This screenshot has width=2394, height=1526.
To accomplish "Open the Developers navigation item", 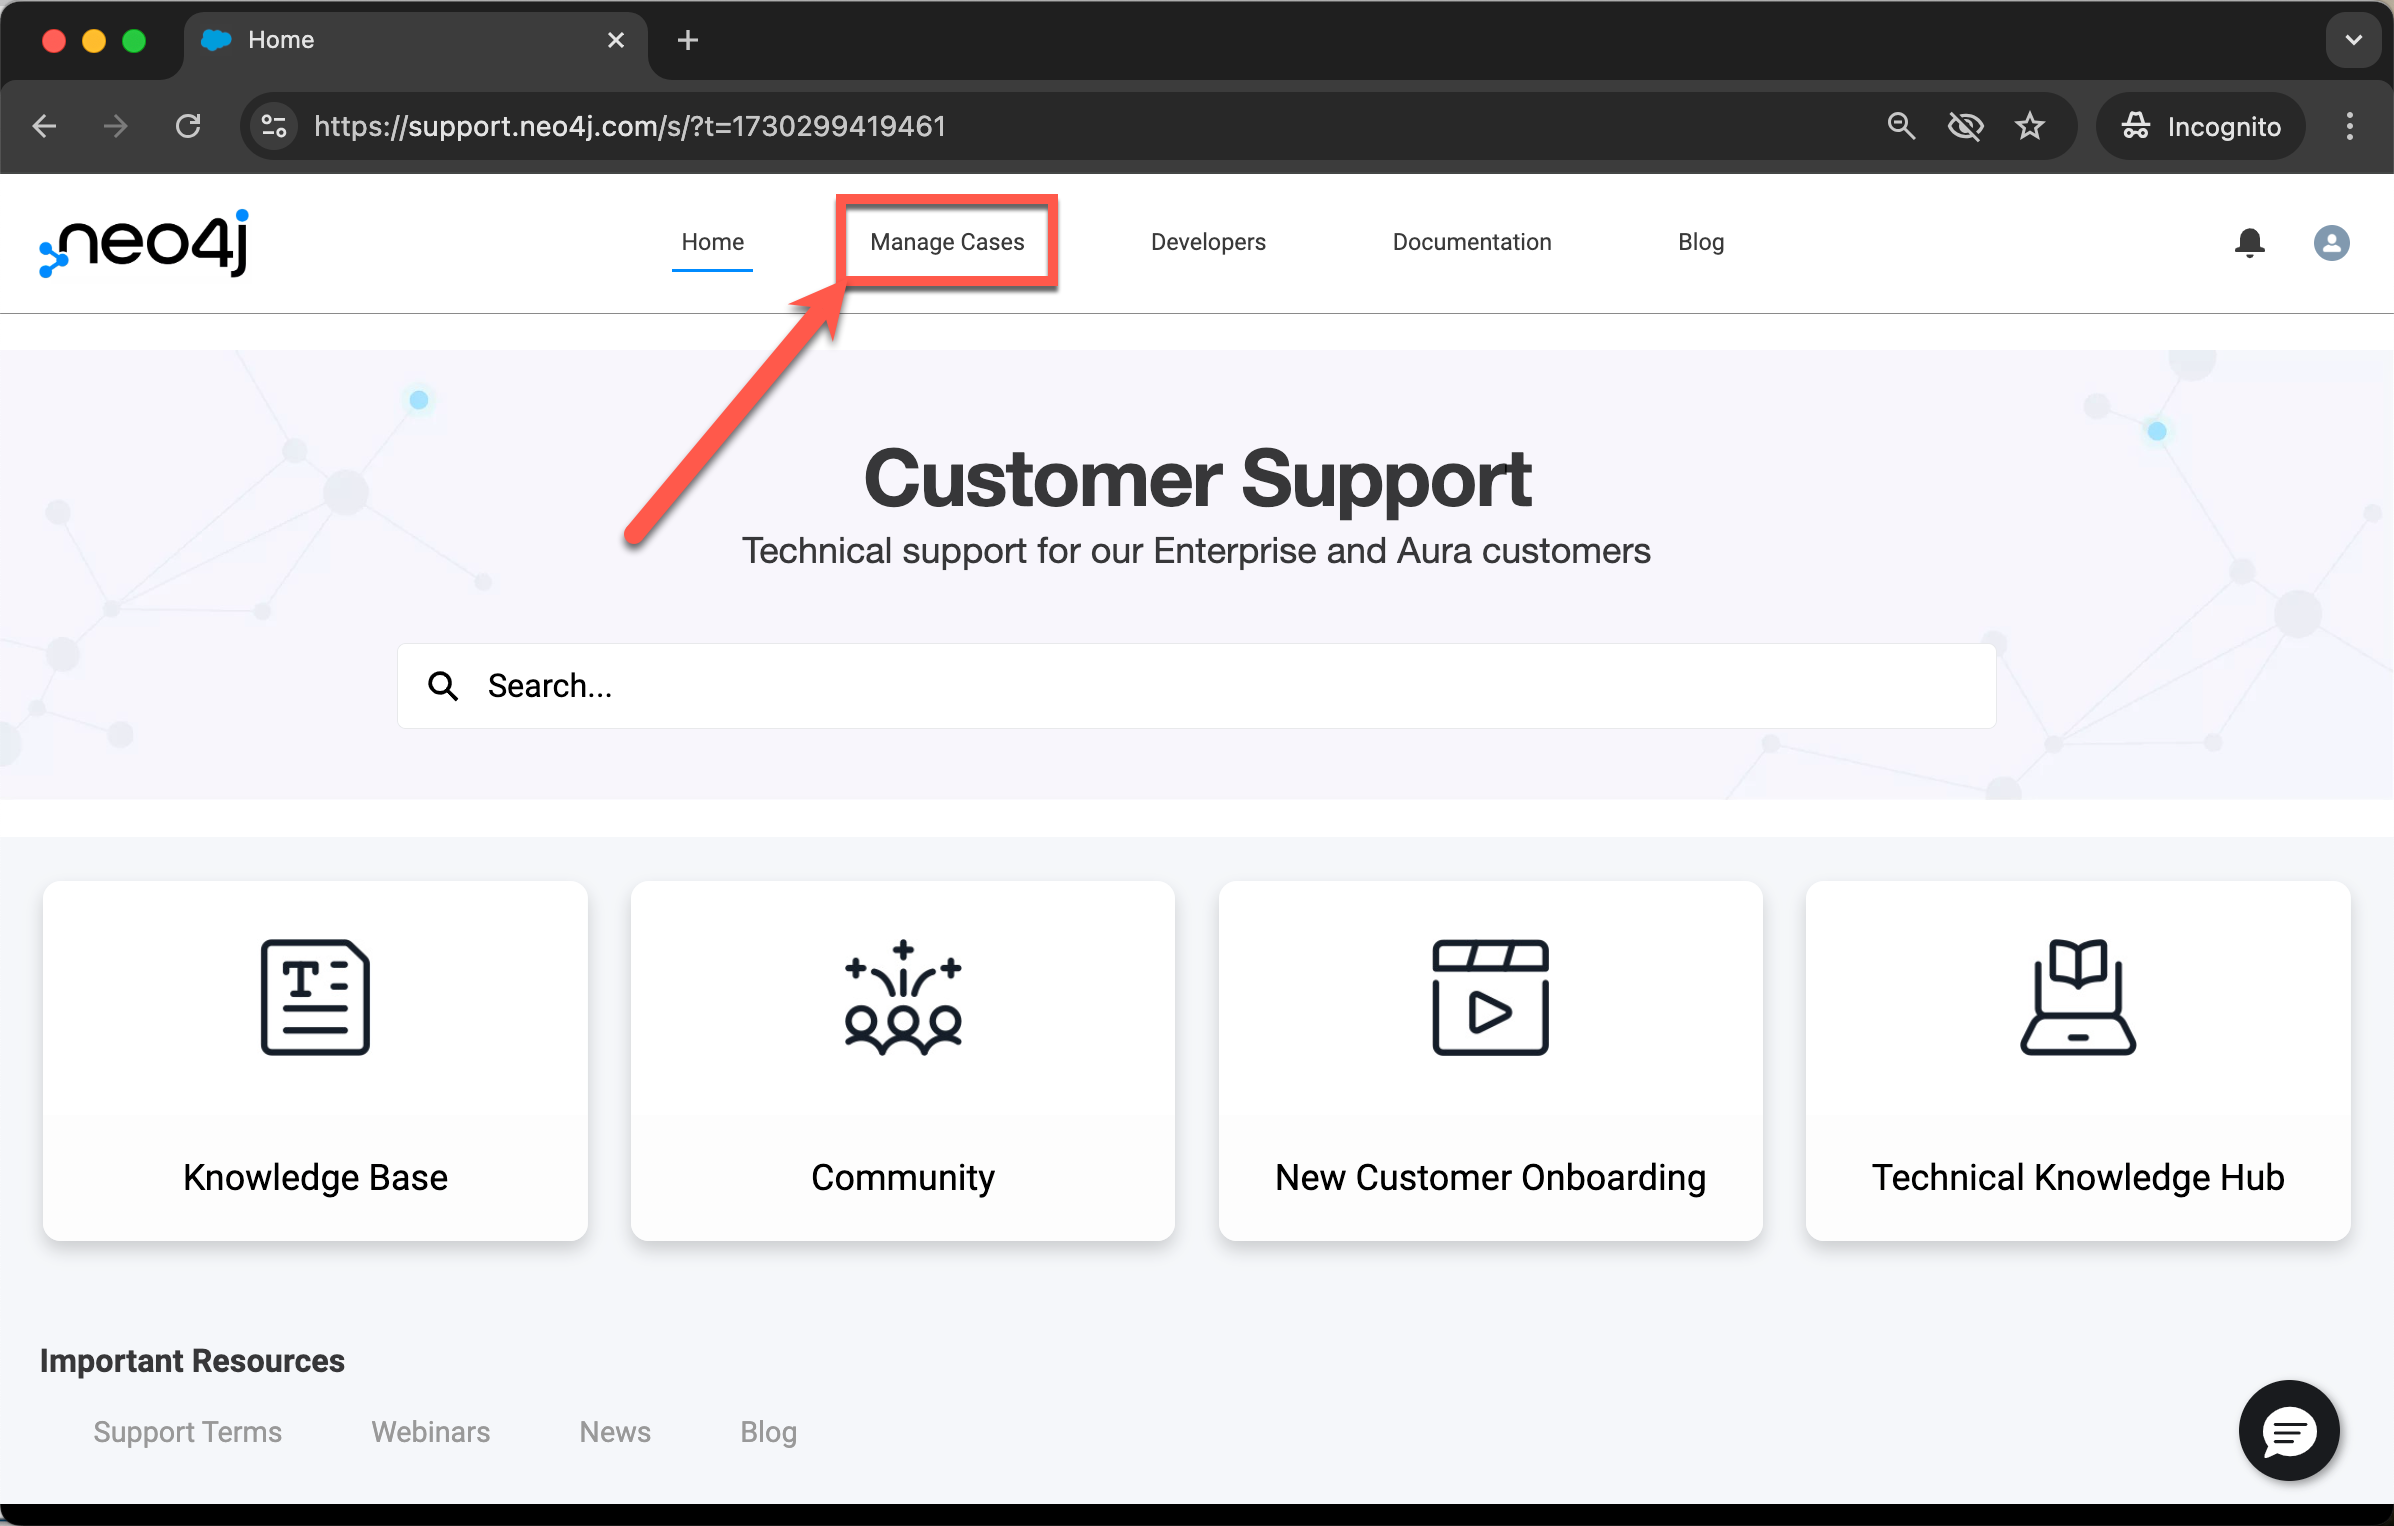I will pyautogui.click(x=1208, y=242).
